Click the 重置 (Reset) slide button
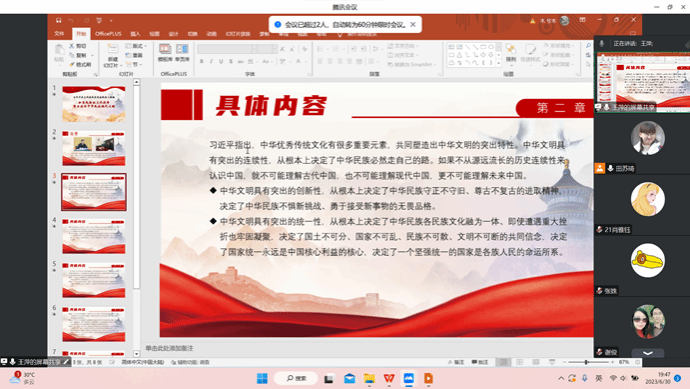Image resolution: width=690 pixels, height=389 pixels. pos(134,55)
